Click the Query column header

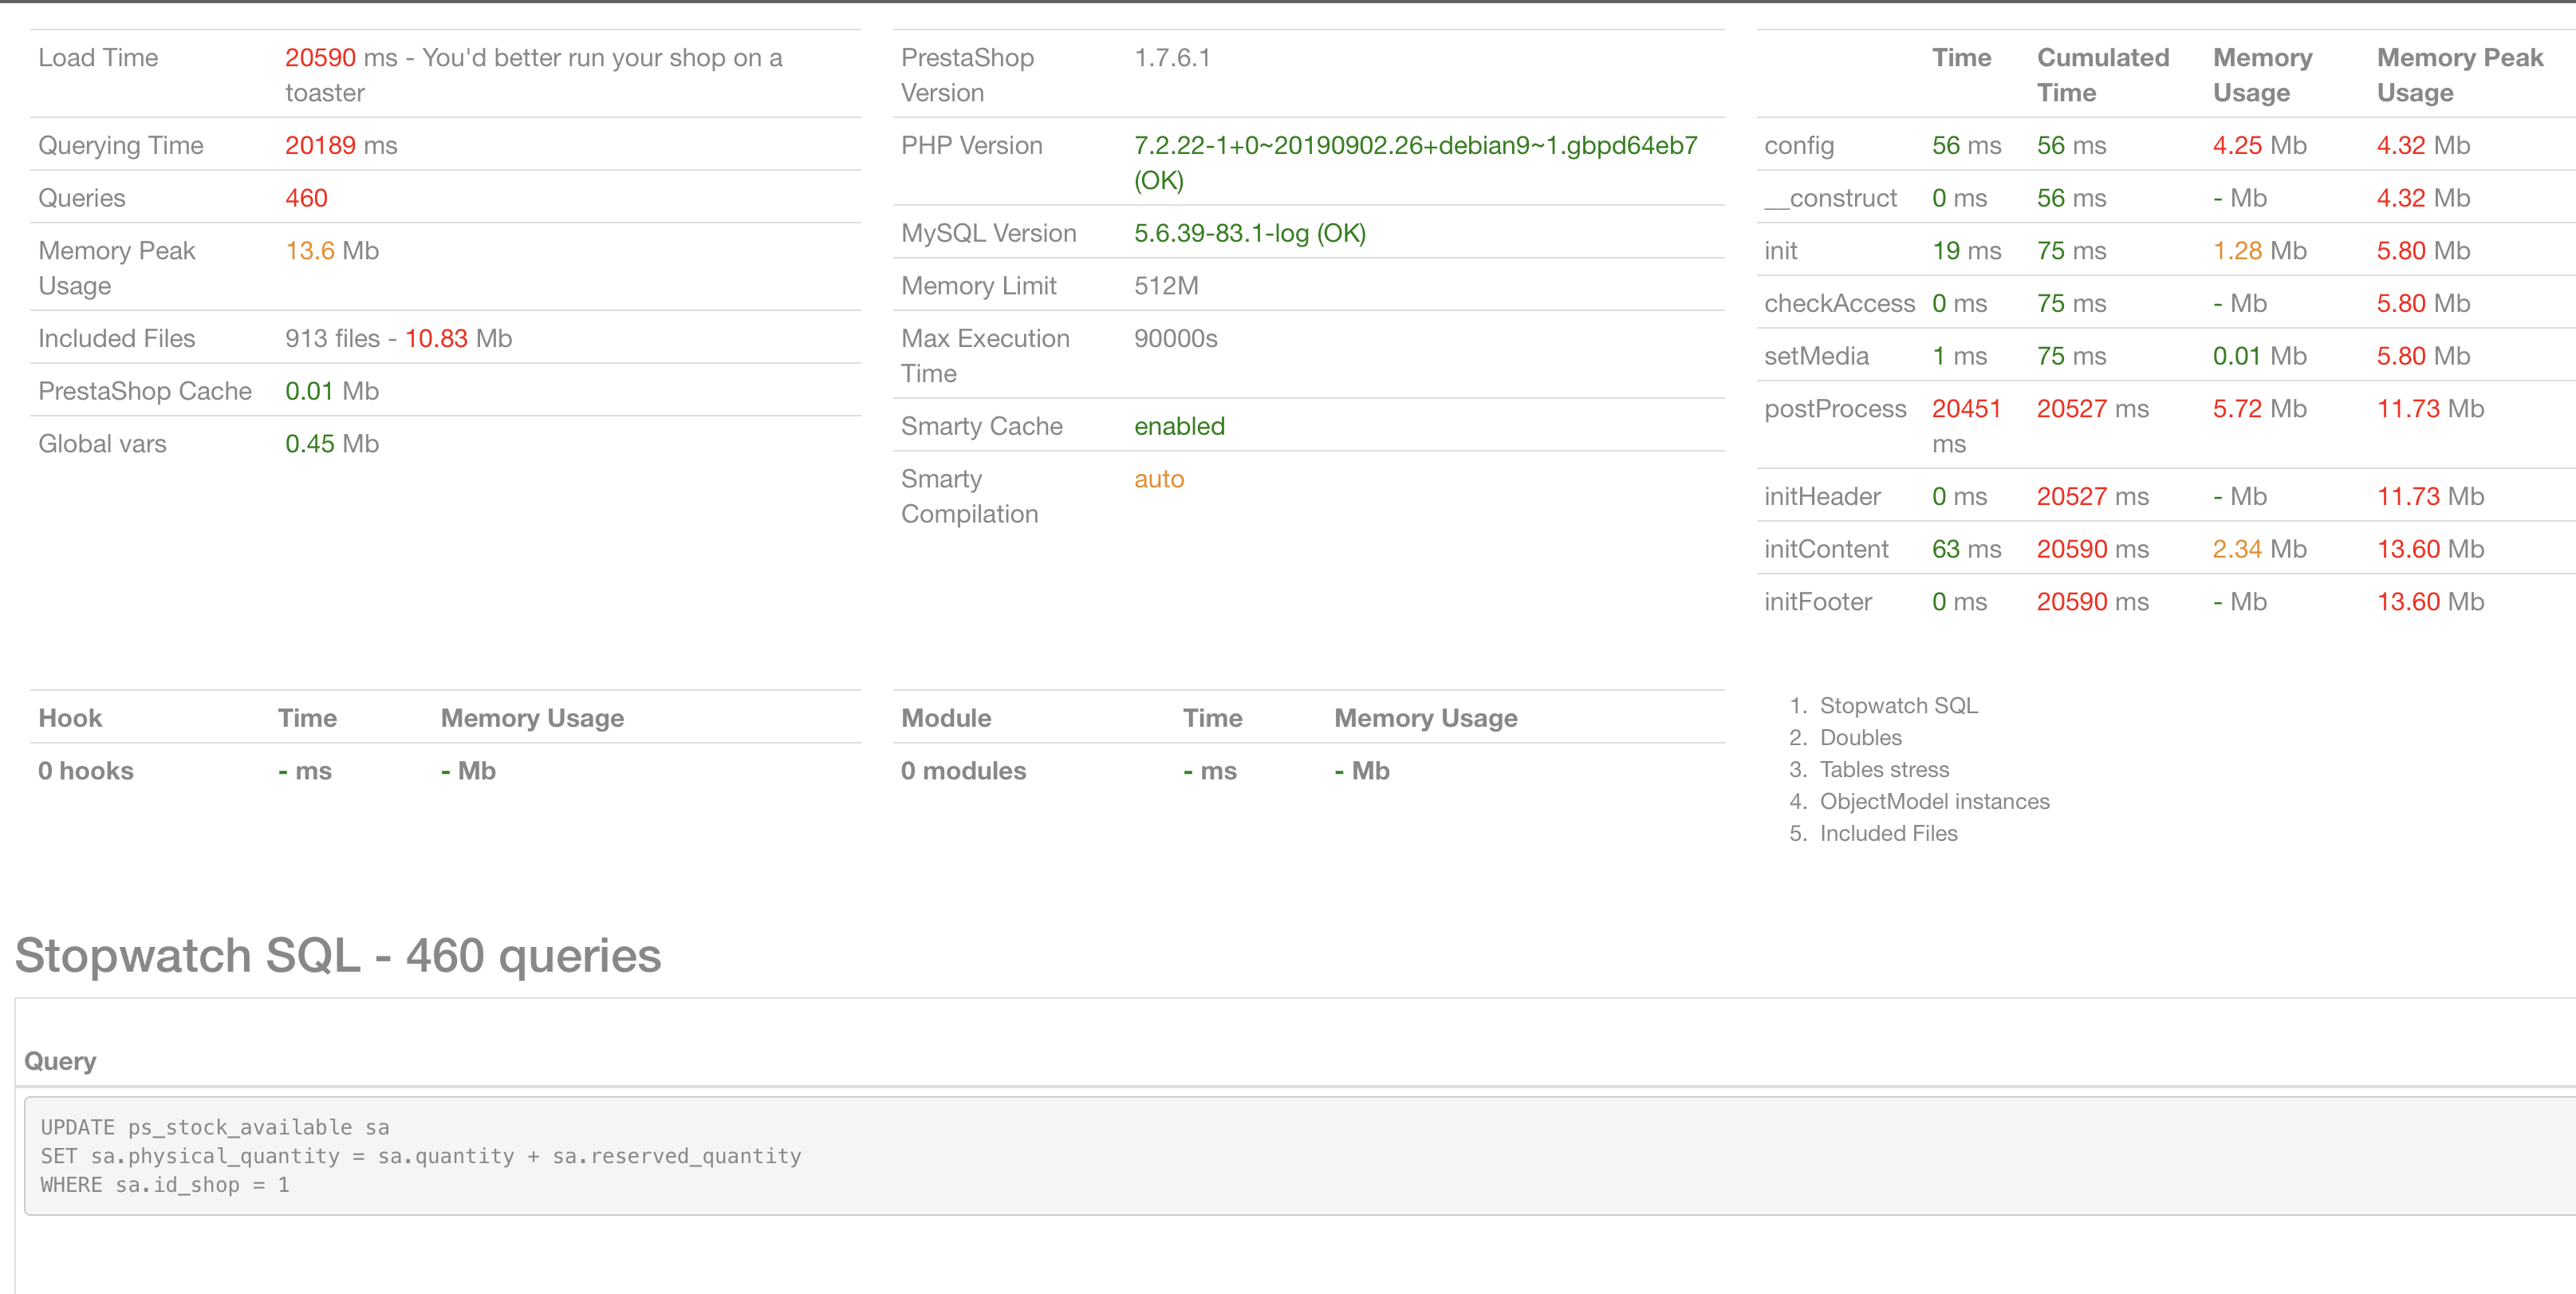[60, 1061]
